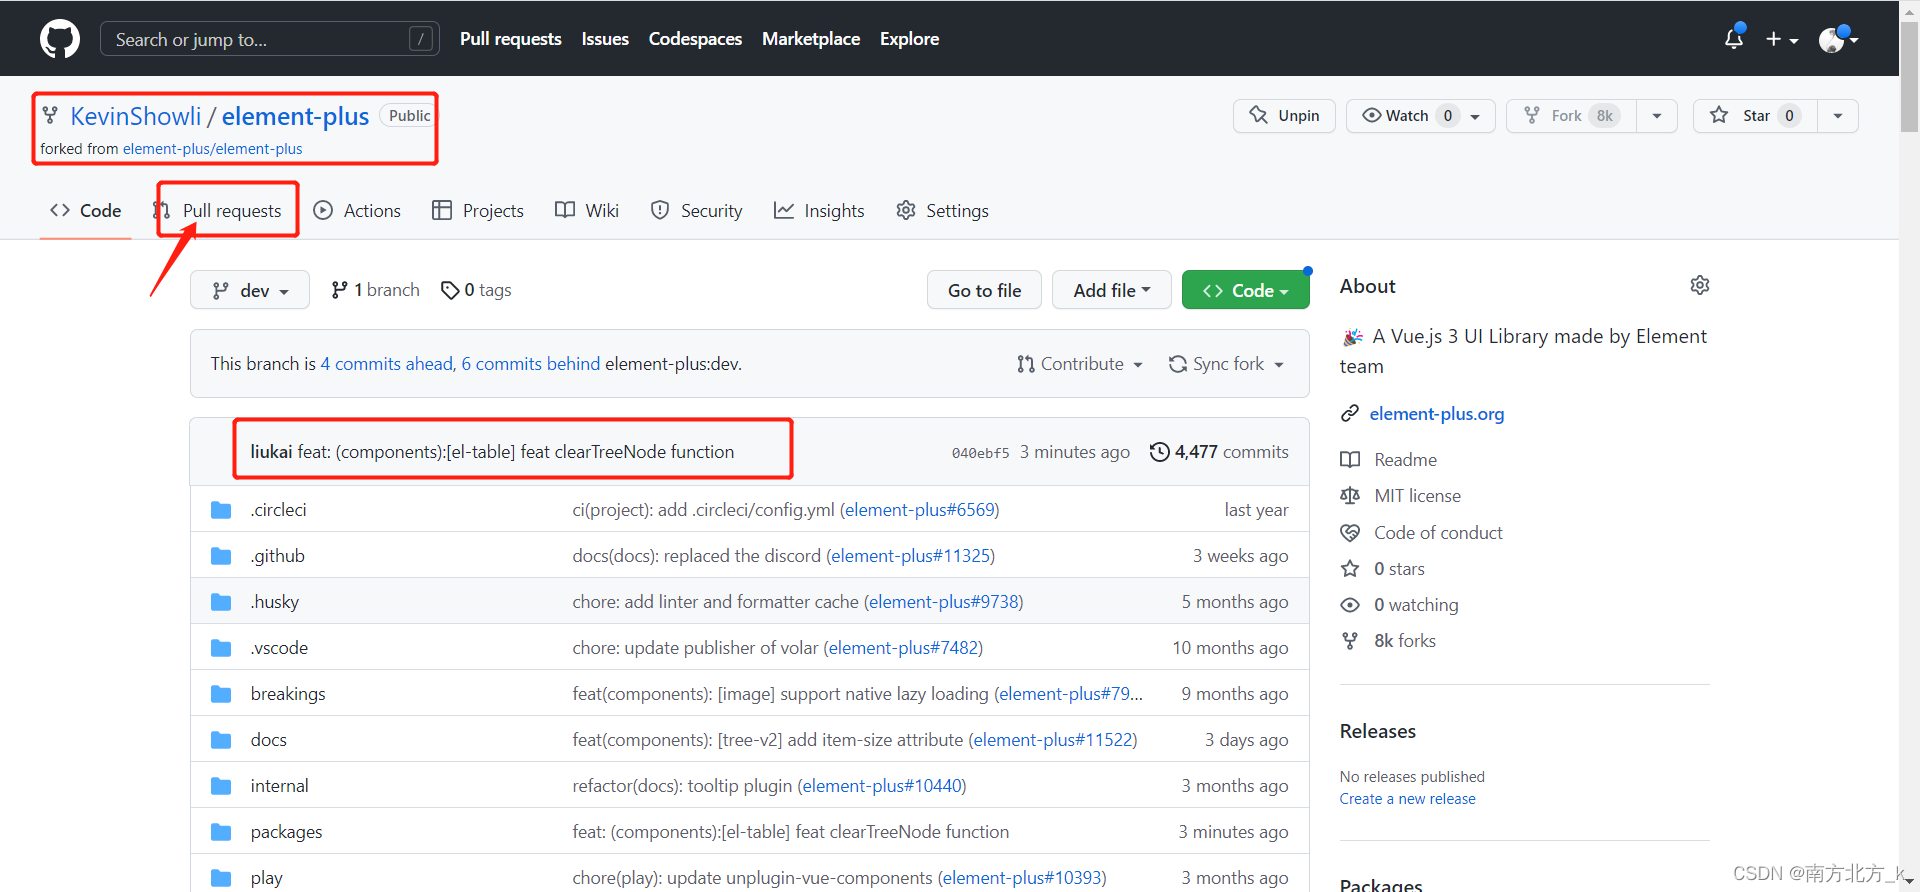Open Explore in top navigation
The image size is (1920, 892).
pos(909,39)
